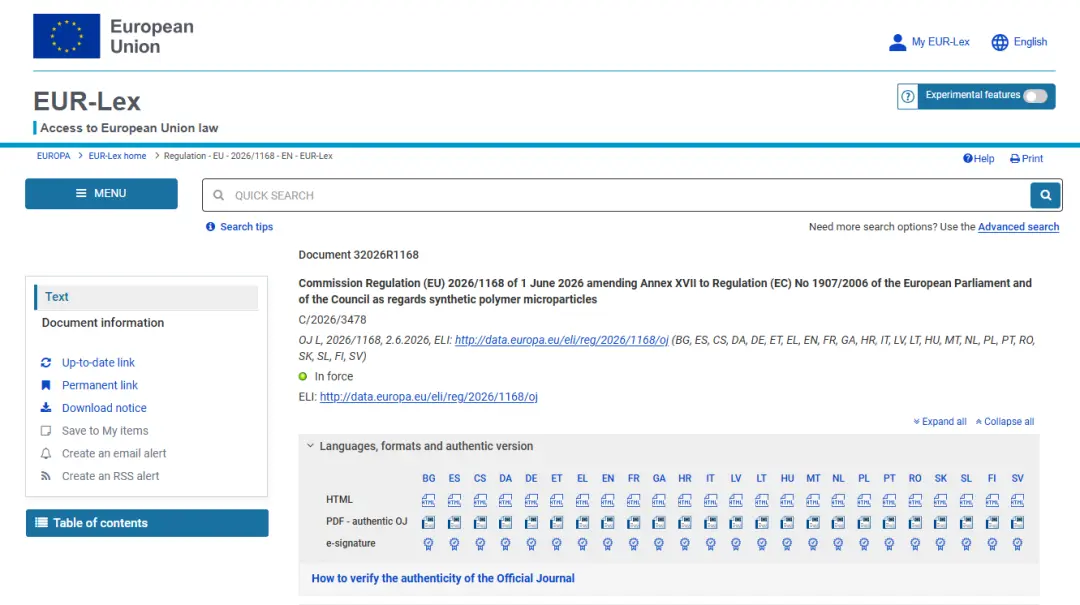Click the C/2026/3478 reference text
This screenshot has height=605, width=1080.
pos(332,320)
